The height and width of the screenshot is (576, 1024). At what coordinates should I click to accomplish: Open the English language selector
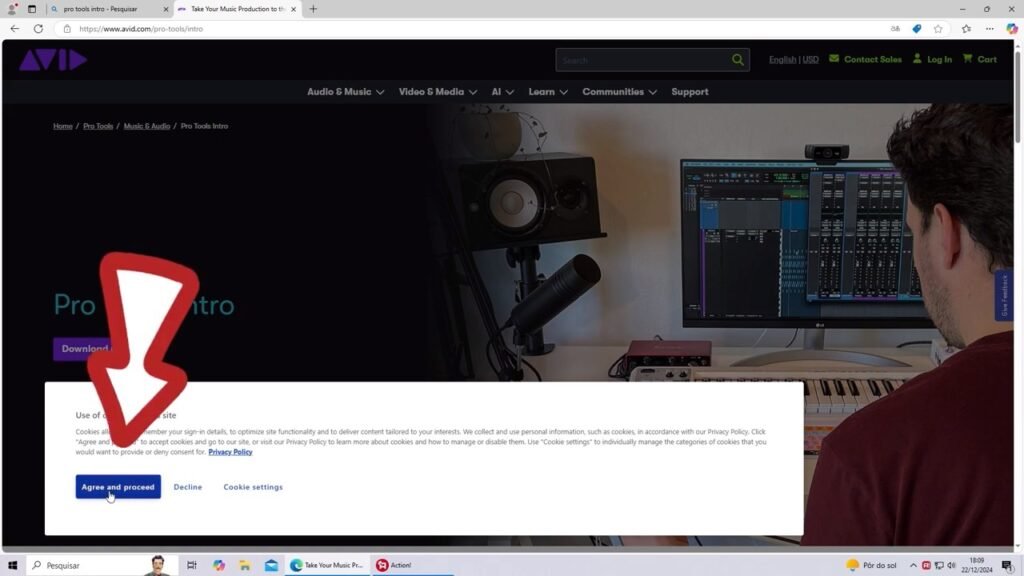[782, 59]
